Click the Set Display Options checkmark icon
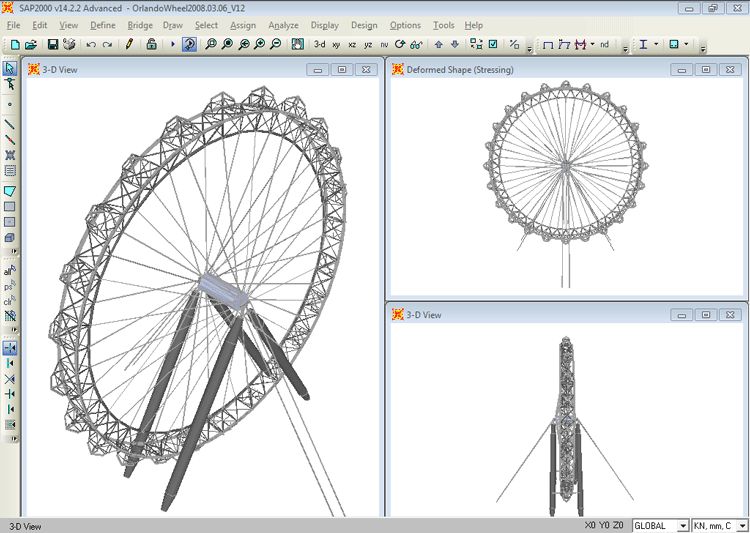The height and width of the screenshot is (533, 750). point(493,45)
